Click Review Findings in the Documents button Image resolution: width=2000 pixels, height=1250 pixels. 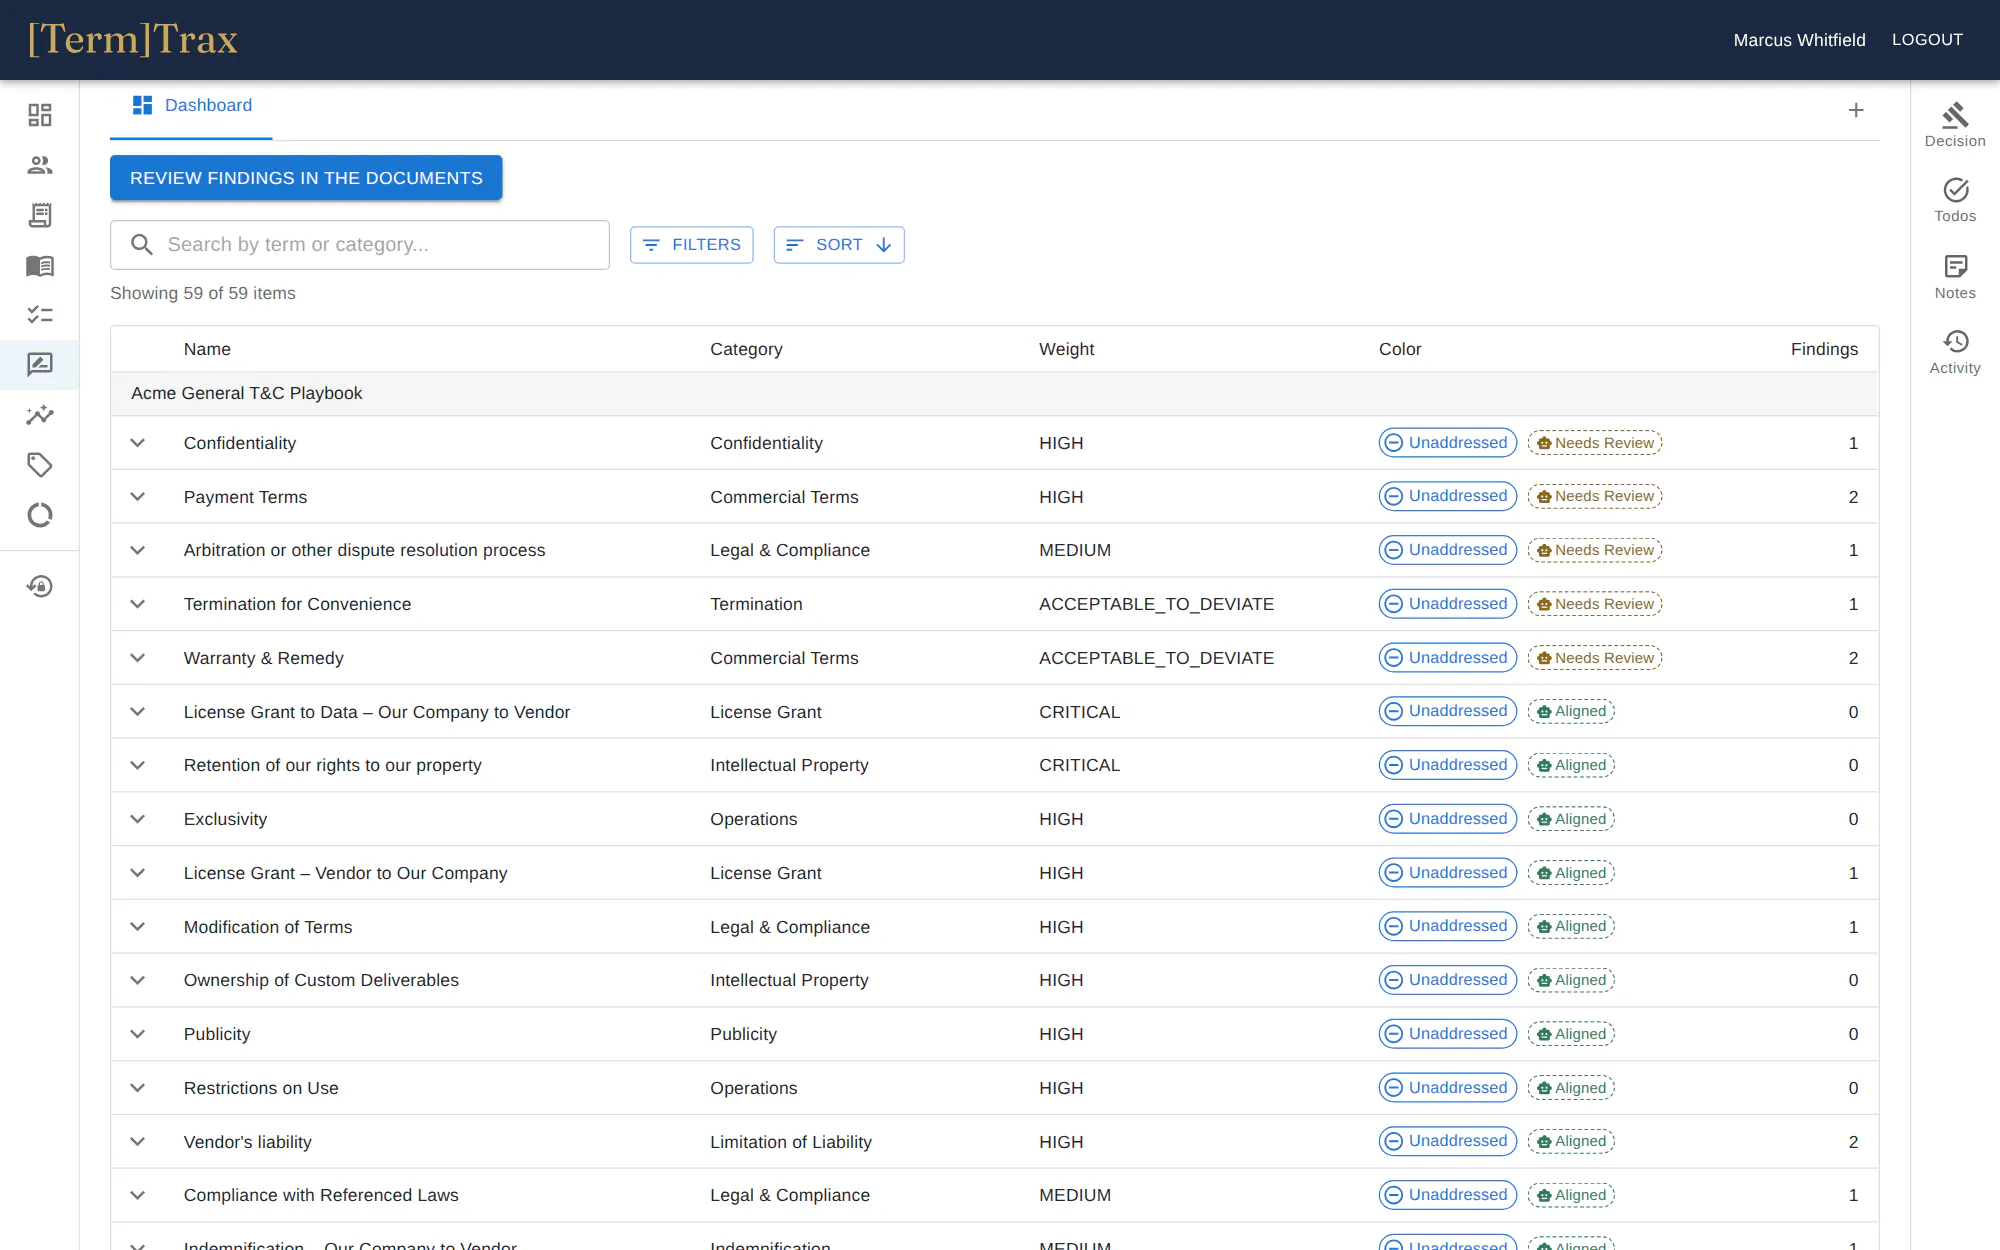[x=306, y=178]
